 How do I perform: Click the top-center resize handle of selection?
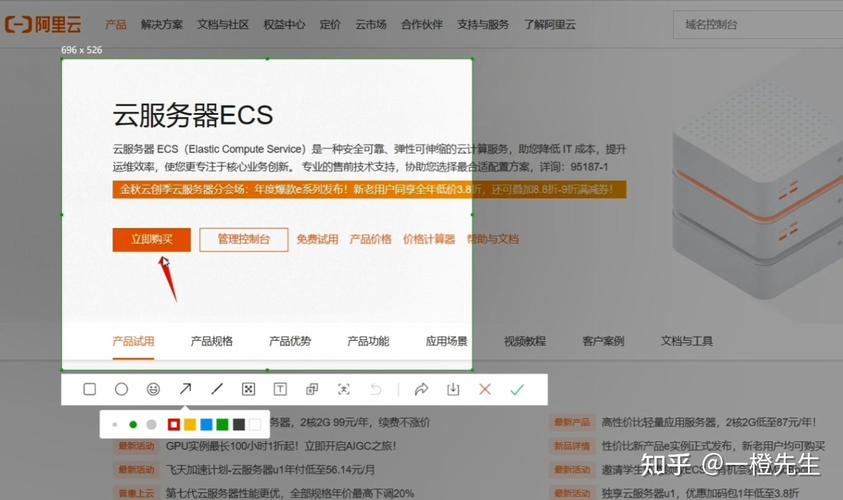[x=267, y=59]
